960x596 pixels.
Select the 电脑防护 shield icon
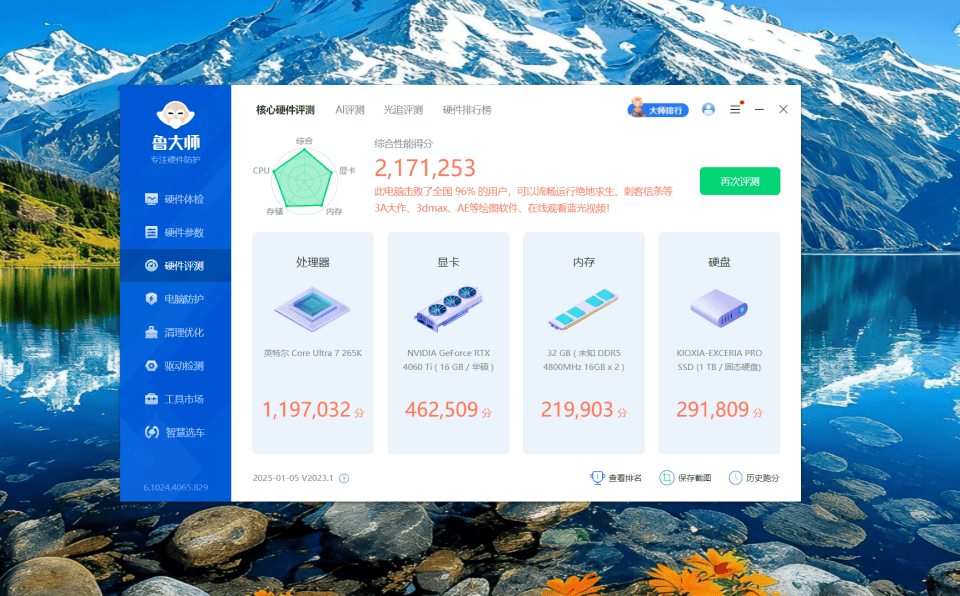(151, 299)
